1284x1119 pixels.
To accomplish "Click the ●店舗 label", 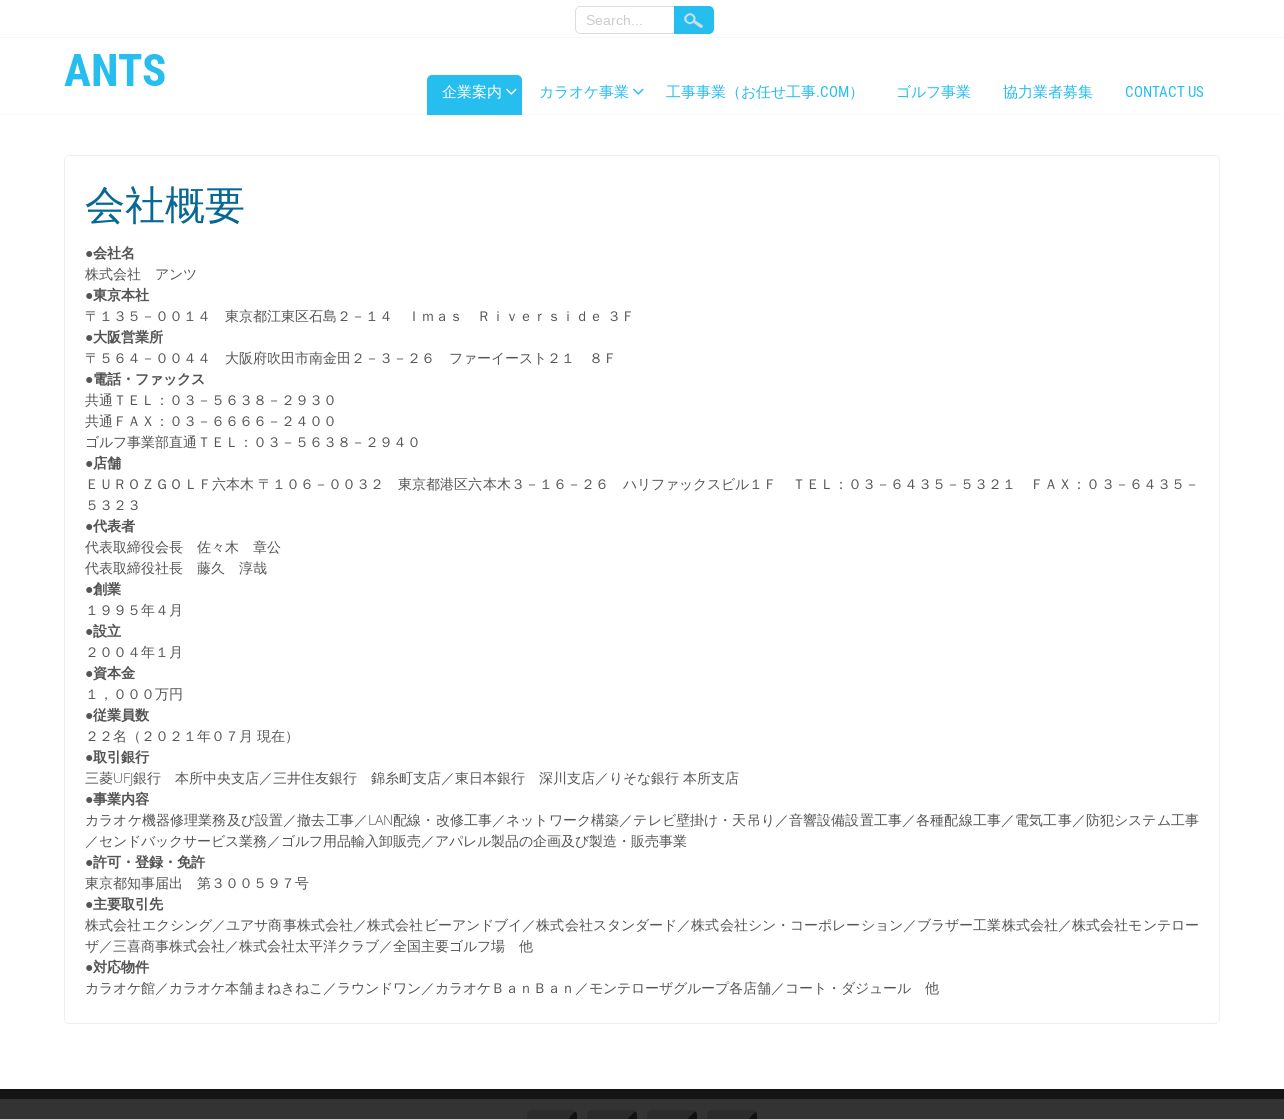I will point(103,463).
